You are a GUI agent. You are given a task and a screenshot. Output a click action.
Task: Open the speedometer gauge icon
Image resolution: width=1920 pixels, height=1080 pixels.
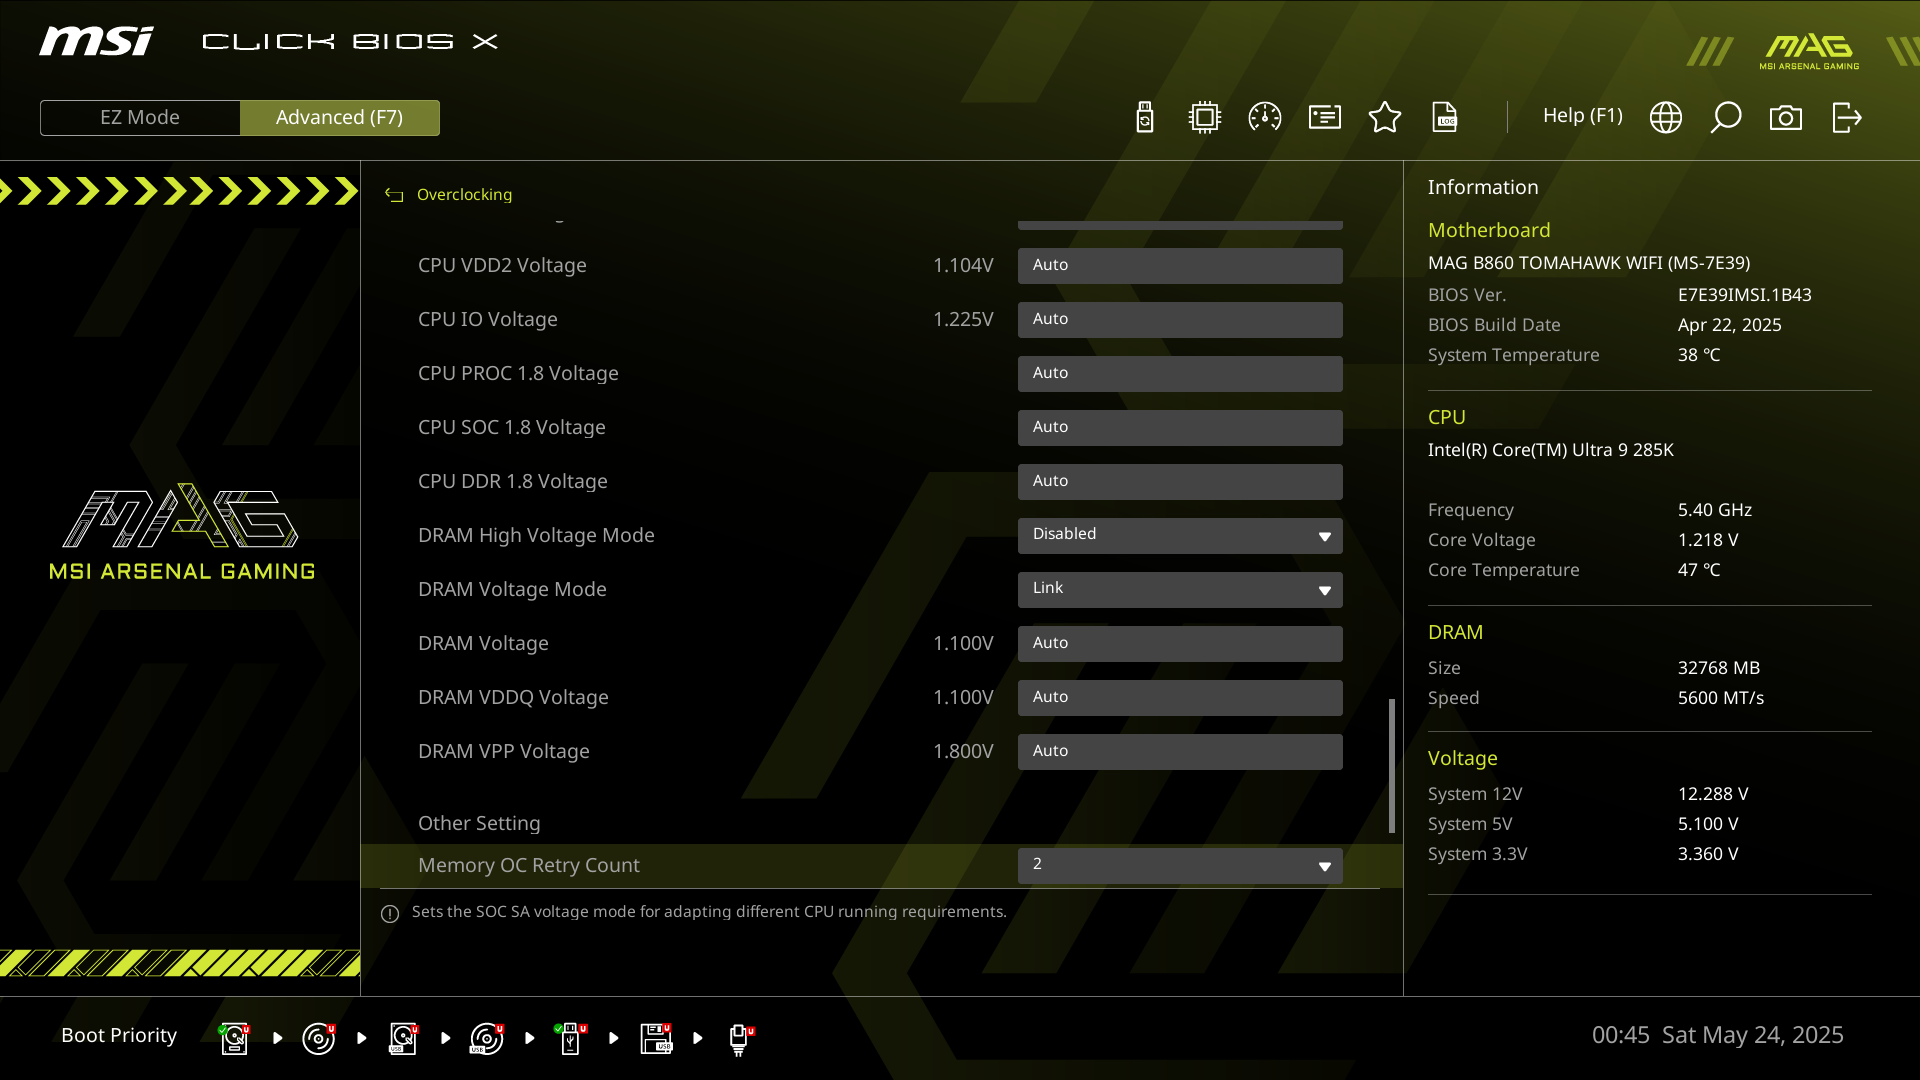(1265, 117)
